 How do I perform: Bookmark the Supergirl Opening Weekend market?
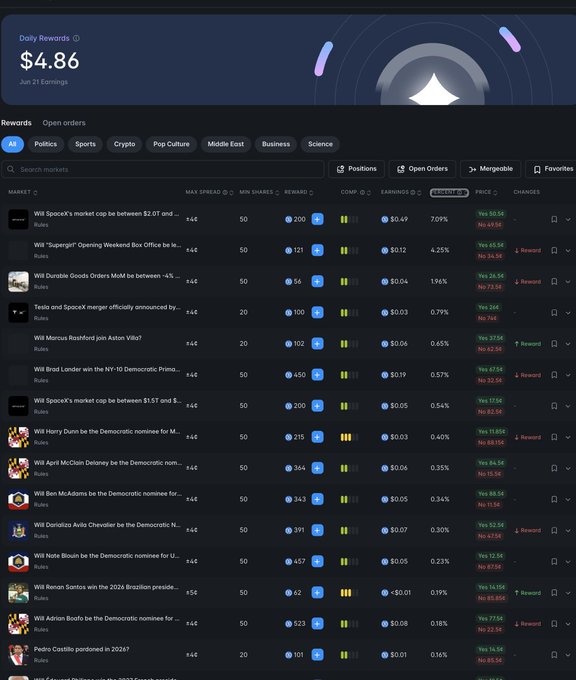[554, 250]
